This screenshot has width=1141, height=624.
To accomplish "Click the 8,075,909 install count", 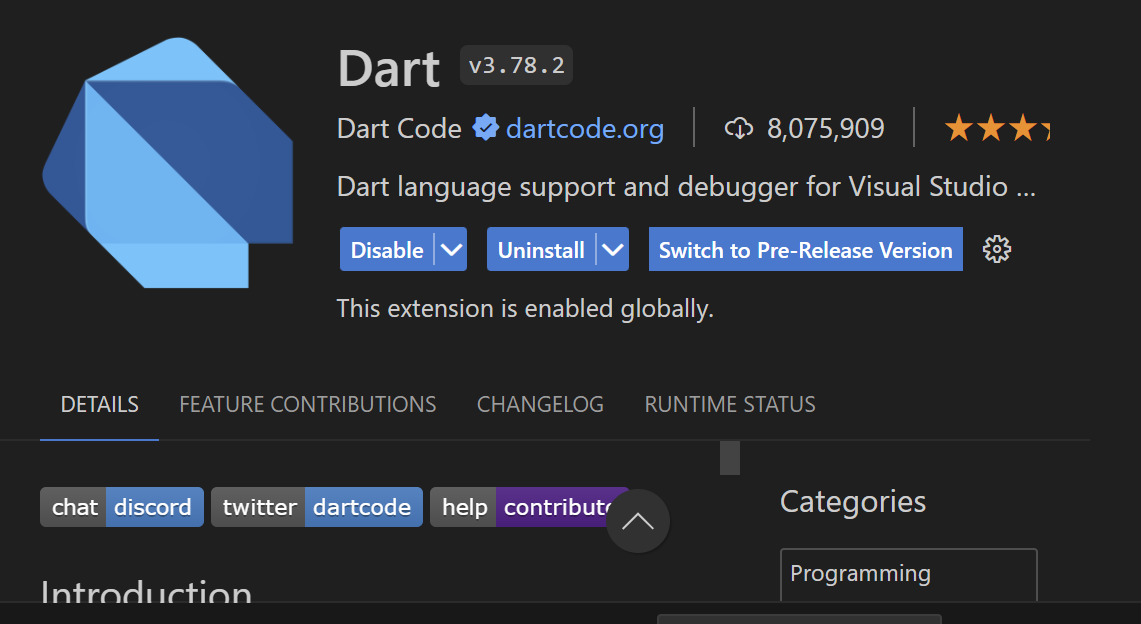I will coord(826,129).
